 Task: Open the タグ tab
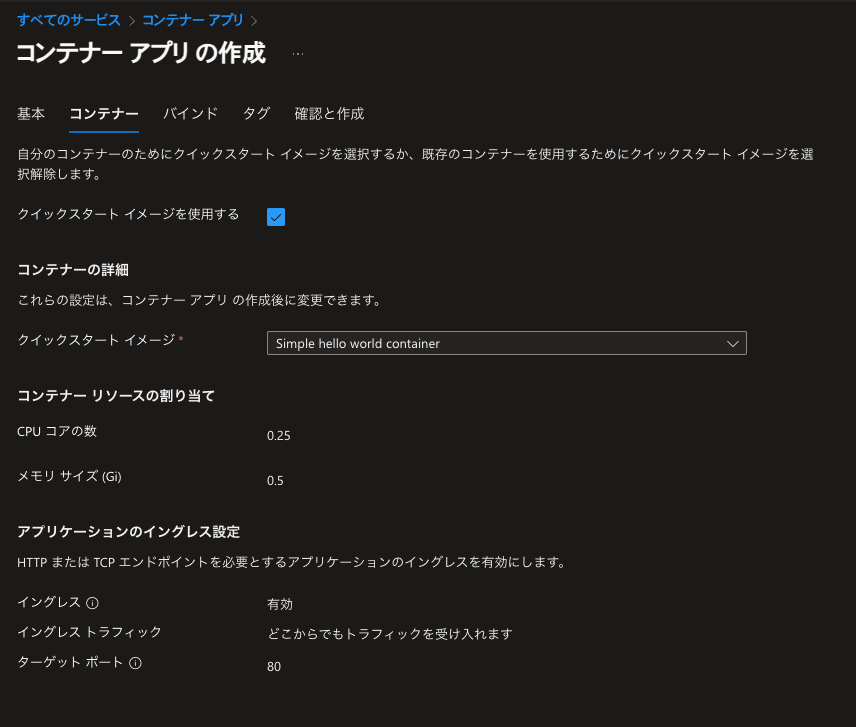(257, 114)
